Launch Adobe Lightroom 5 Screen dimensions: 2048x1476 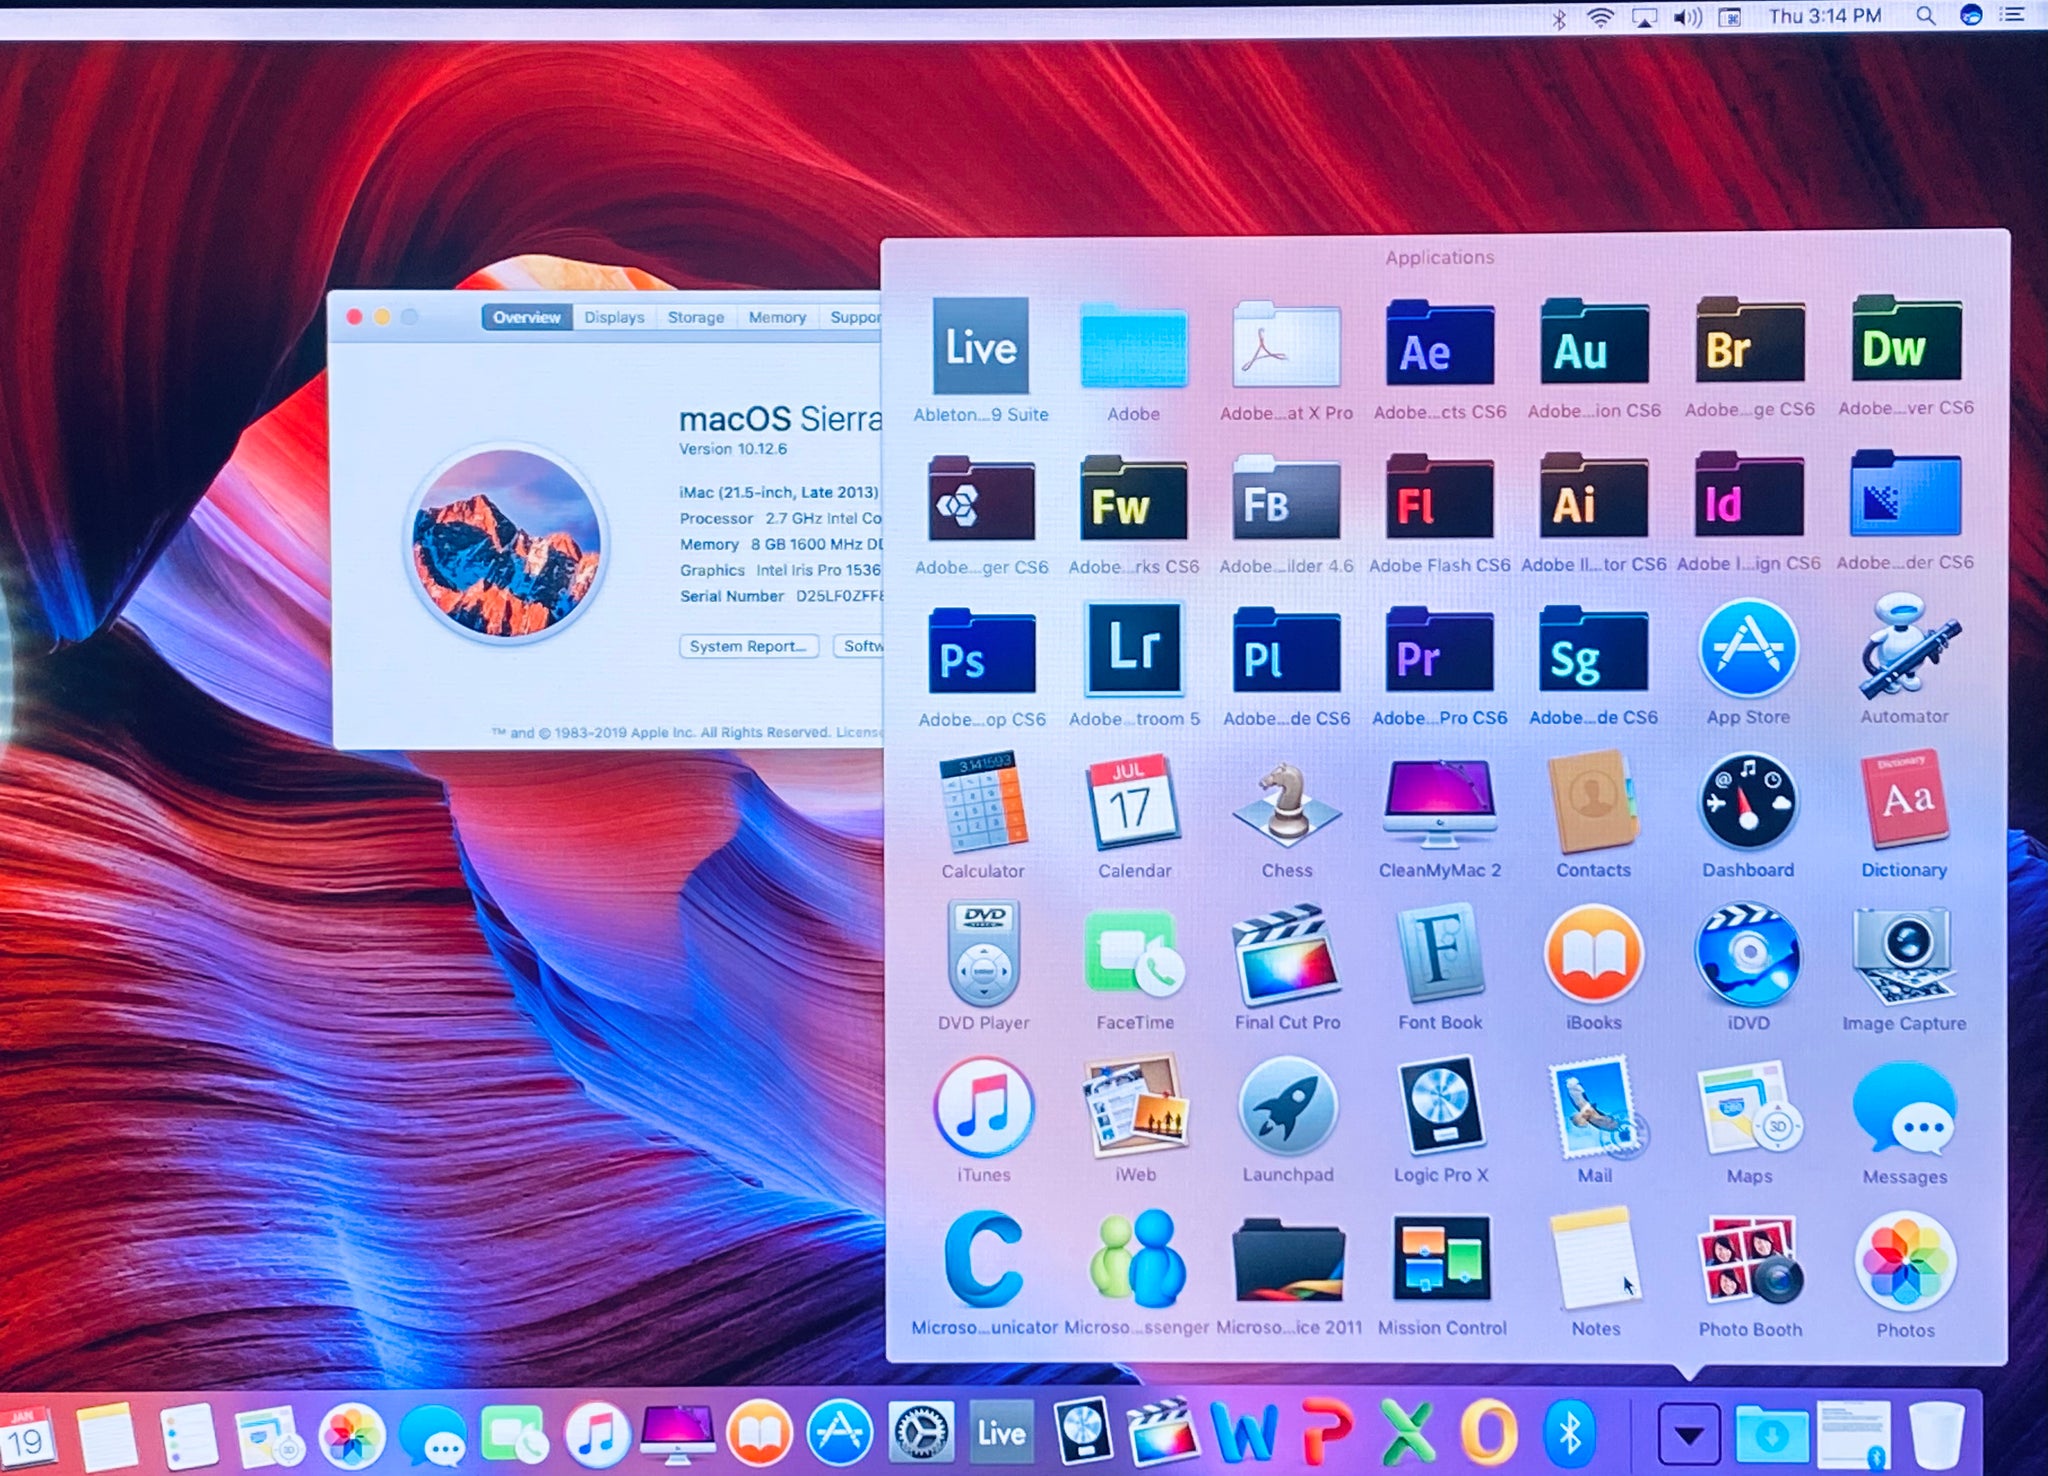point(1134,649)
